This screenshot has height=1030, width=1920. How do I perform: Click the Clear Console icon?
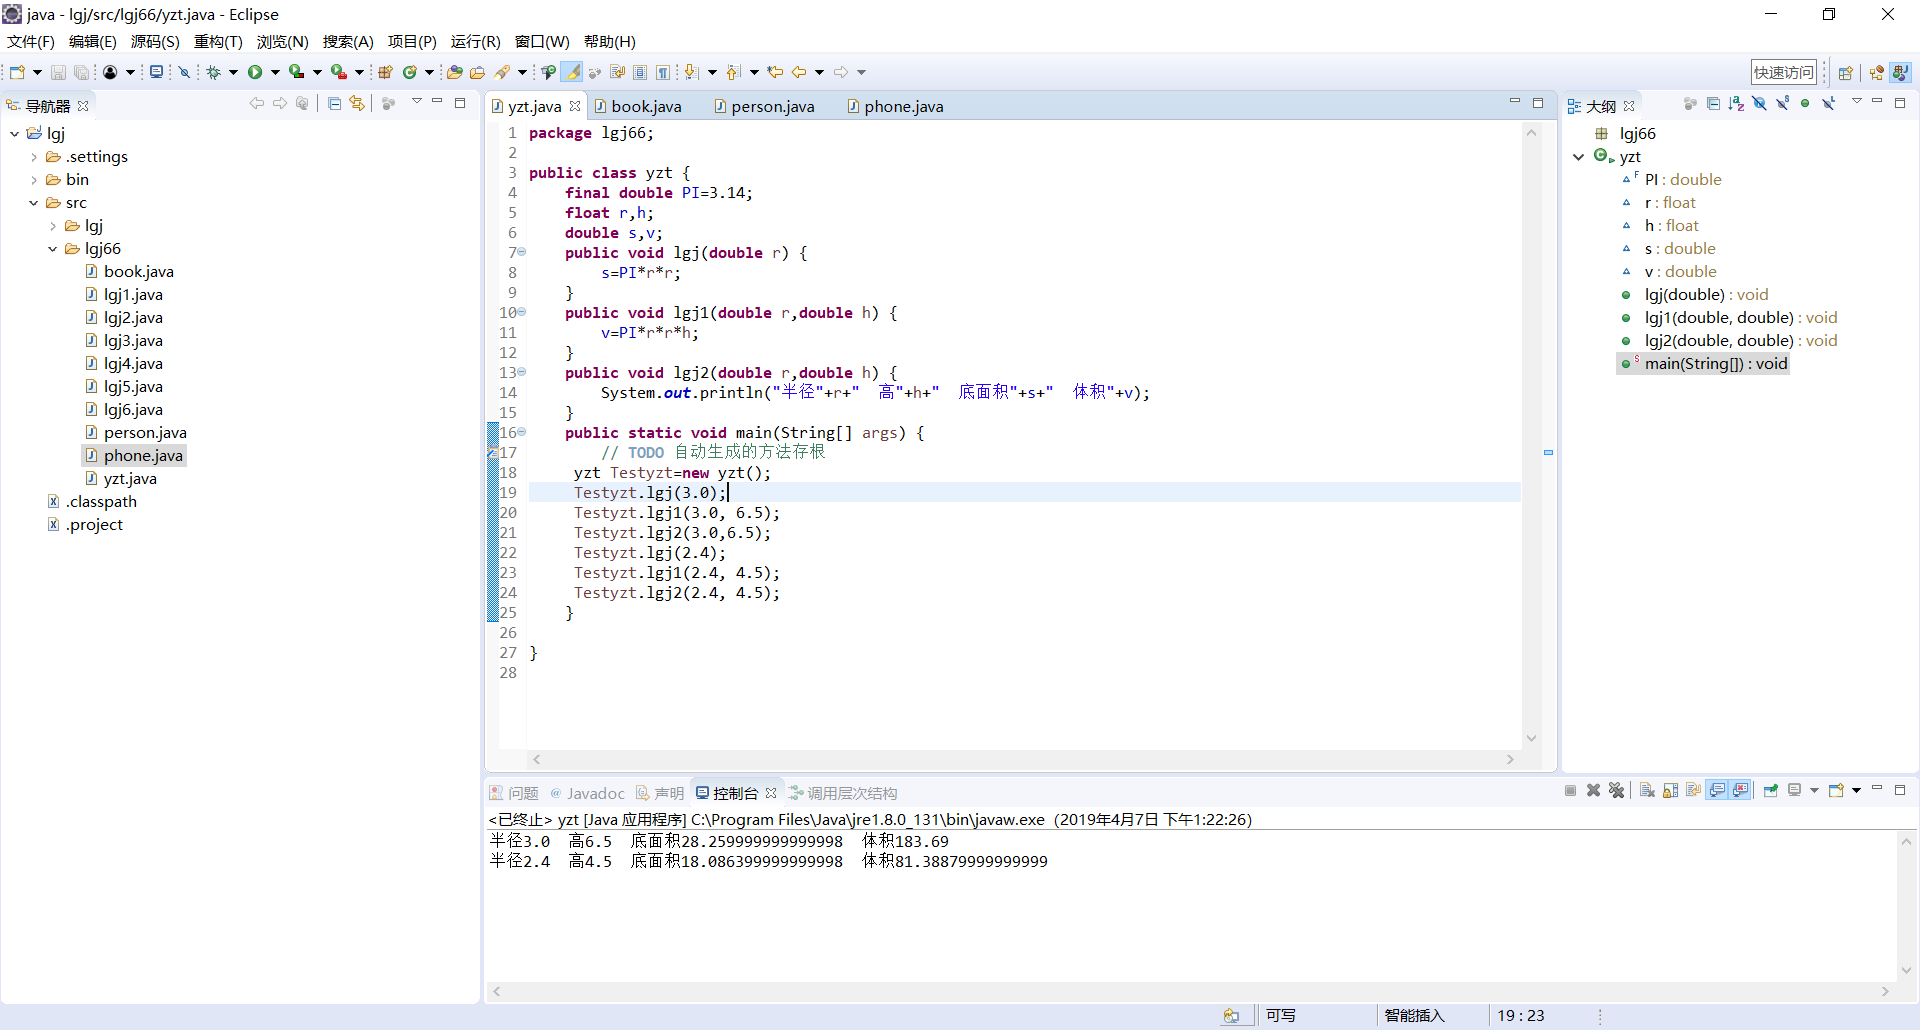tap(1647, 791)
